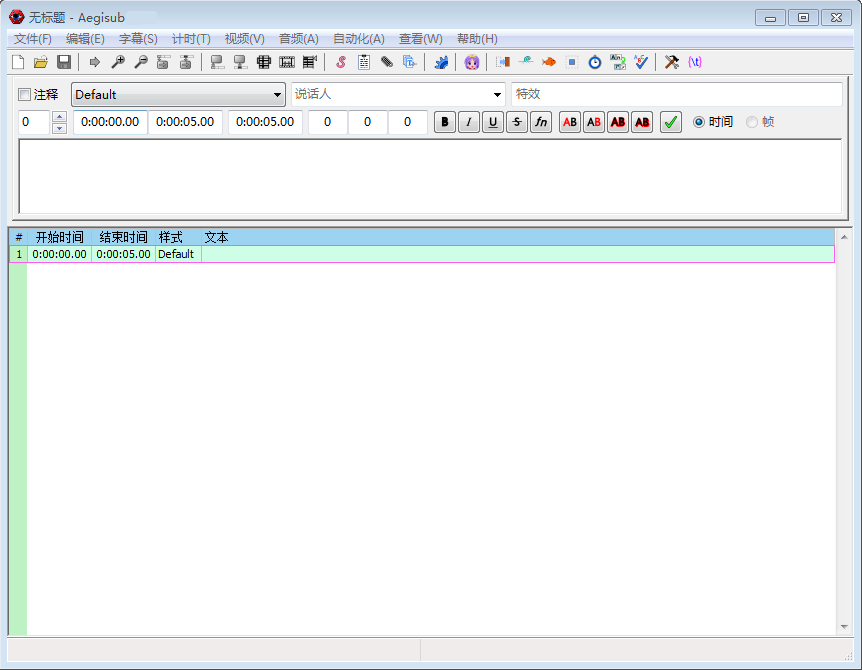The height and width of the screenshot is (670, 862).
Task: Click the fn font name button
Action: pyautogui.click(x=541, y=122)
